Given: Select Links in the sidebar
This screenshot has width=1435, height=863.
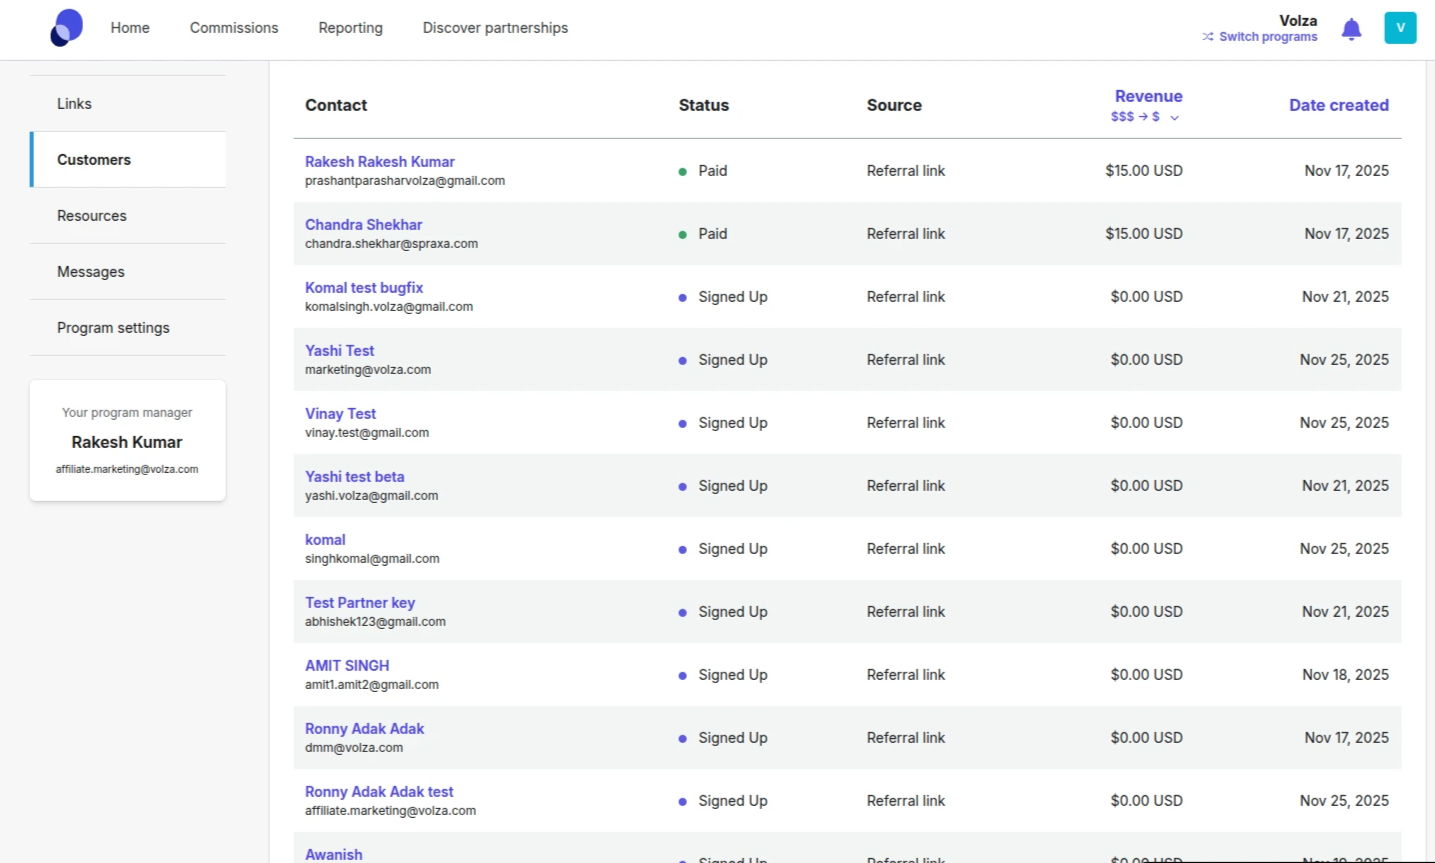Looking at the screenshot, I should pyautogui.click(x=74, y=104).
